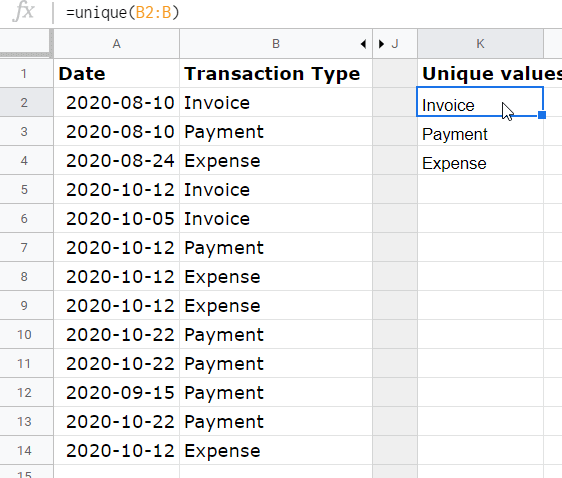Select row 10 header
The height and width of the screenshot is (478, 562).
coord(26,334)
